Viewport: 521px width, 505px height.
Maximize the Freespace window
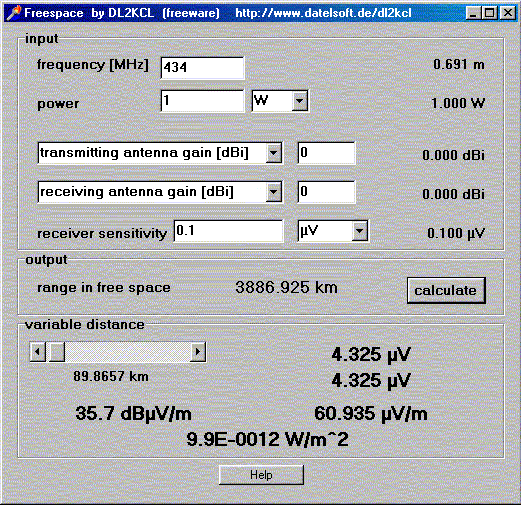pos(490,13)
